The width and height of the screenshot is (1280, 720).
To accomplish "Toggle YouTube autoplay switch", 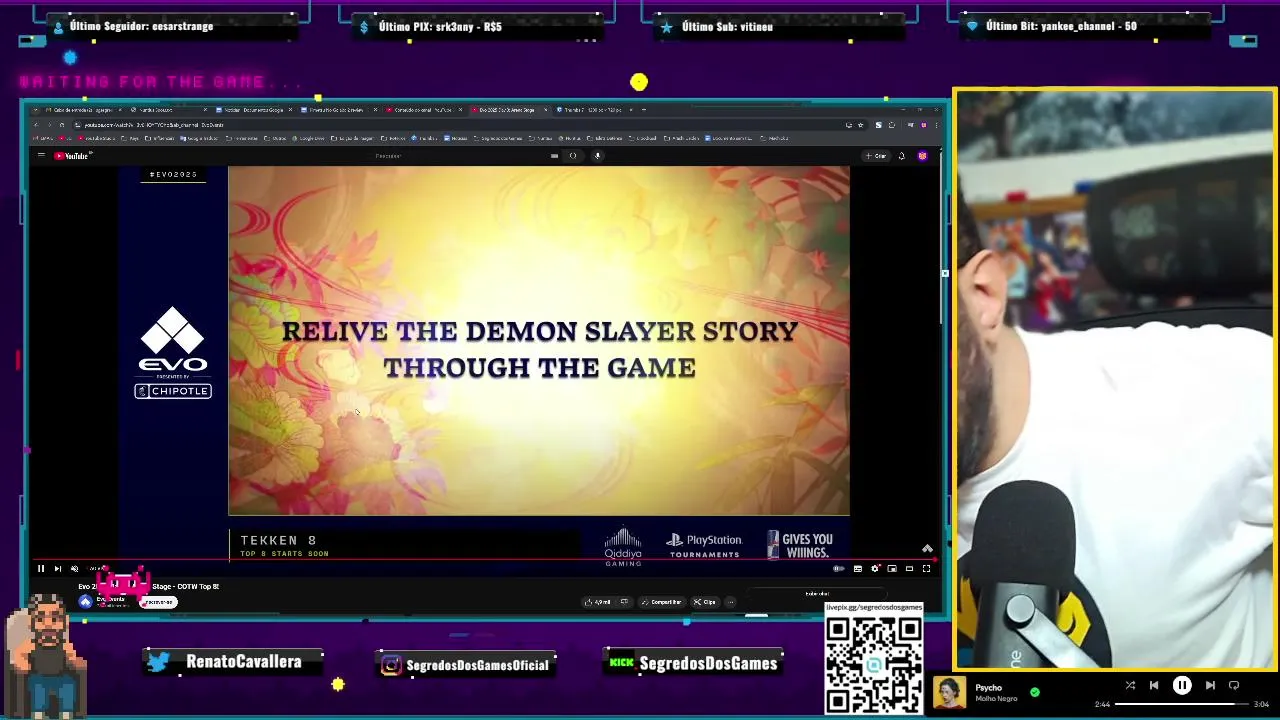I will coord(839,569).
